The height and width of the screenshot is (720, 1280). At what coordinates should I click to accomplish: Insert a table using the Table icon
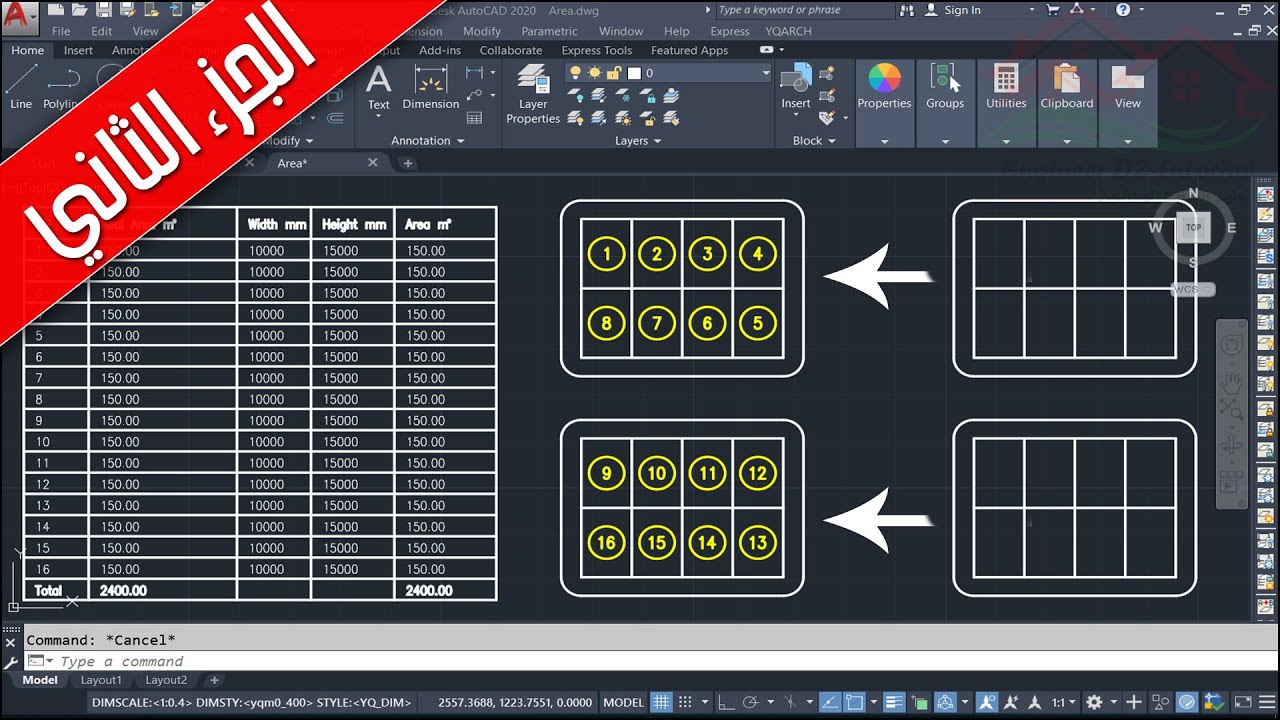pyautogui.click(x=474, y=118)
